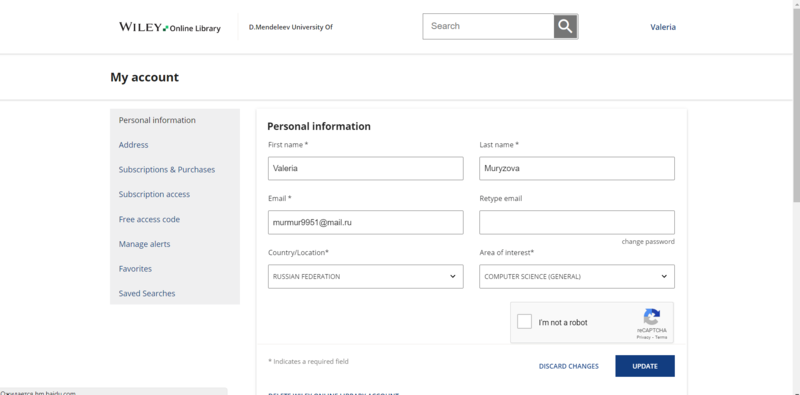Click the change password link
This screenshot has height=395, width=800.
[648, 241]
